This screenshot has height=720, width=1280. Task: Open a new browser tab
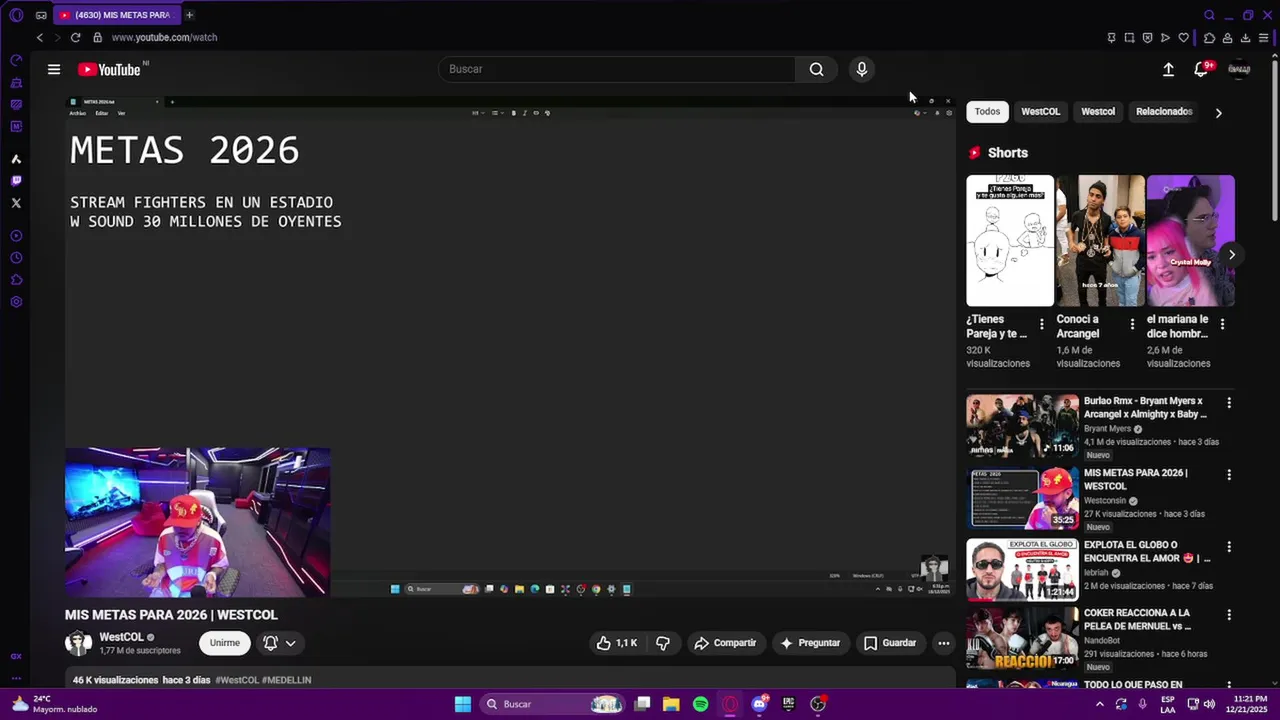pyautogui.click(x=189, y=15)
